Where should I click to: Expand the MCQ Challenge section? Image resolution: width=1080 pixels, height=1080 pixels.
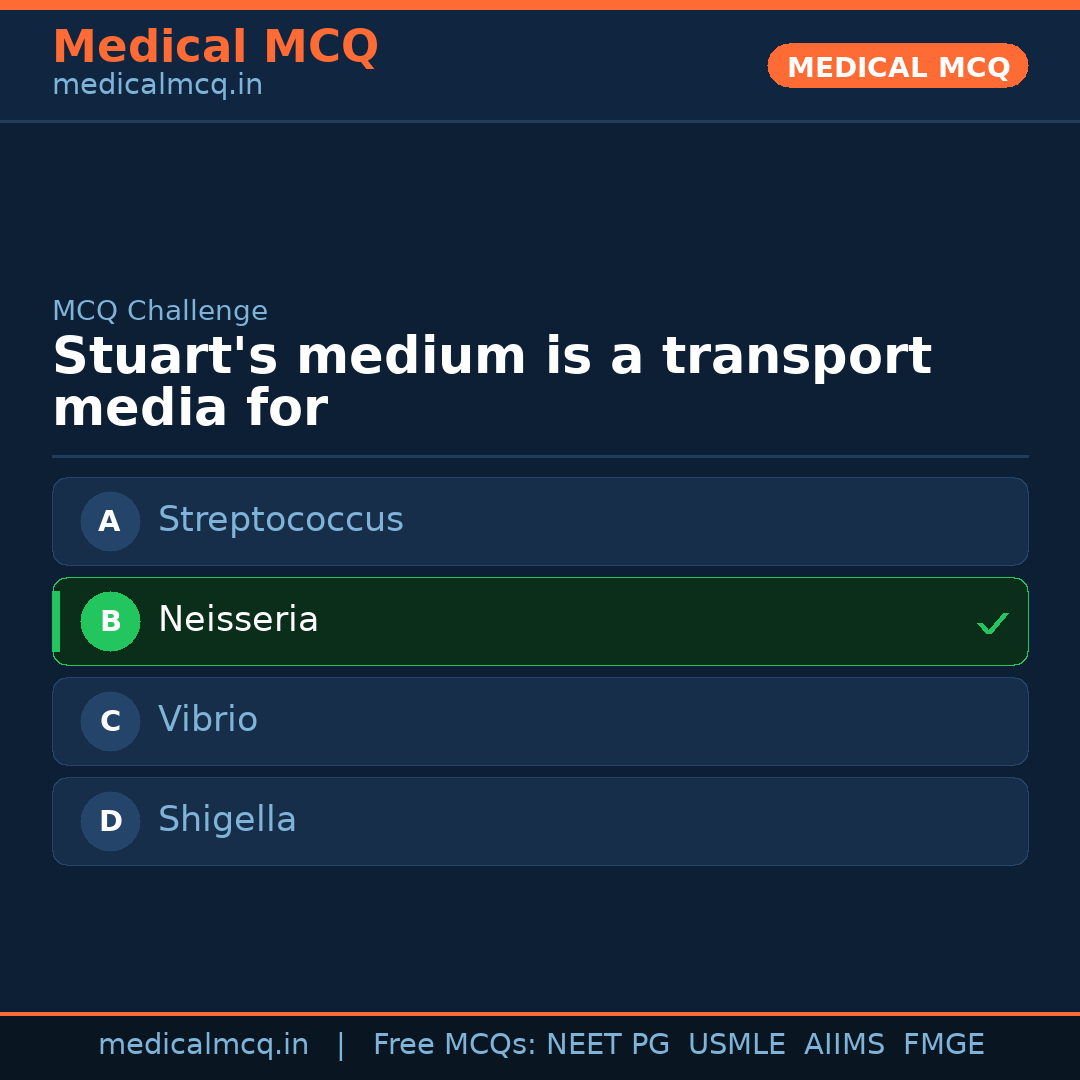click(160, 311)
